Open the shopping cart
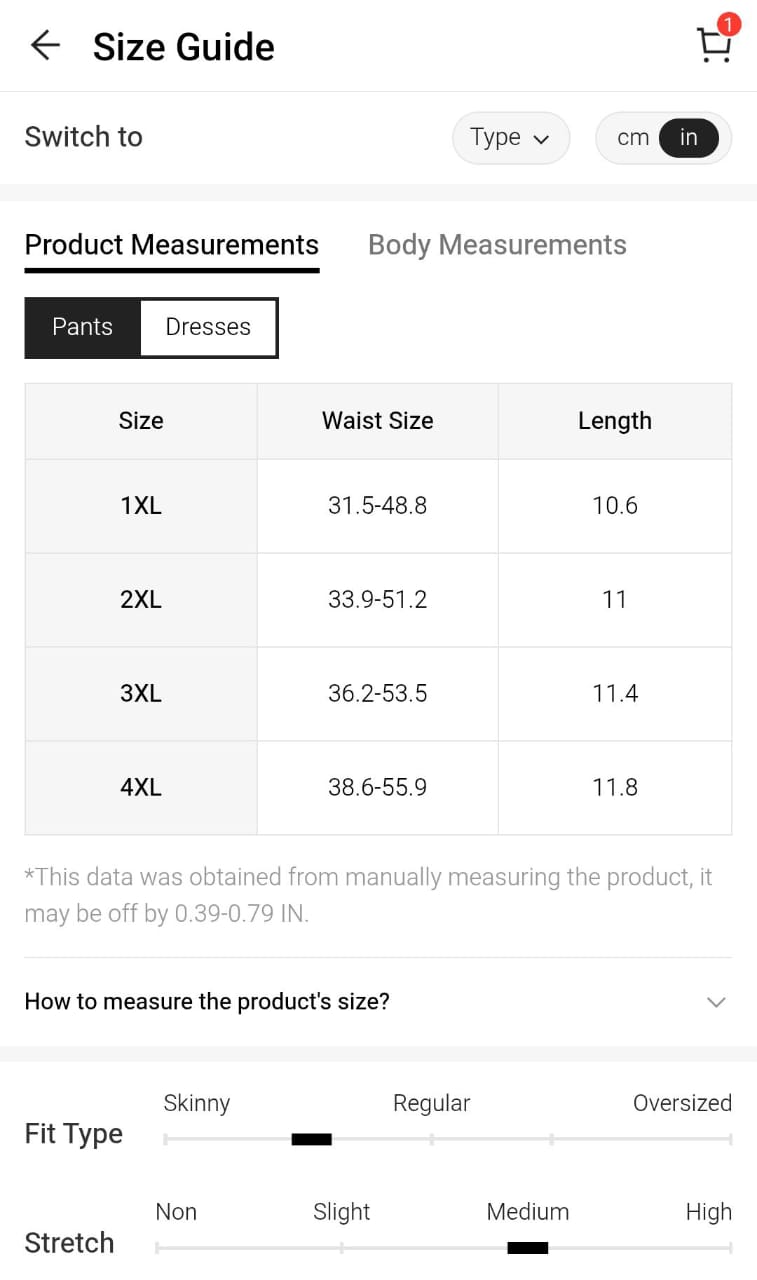Viewport: 757px width, 1280px height. pyautogui.click(x=712, y=46)
